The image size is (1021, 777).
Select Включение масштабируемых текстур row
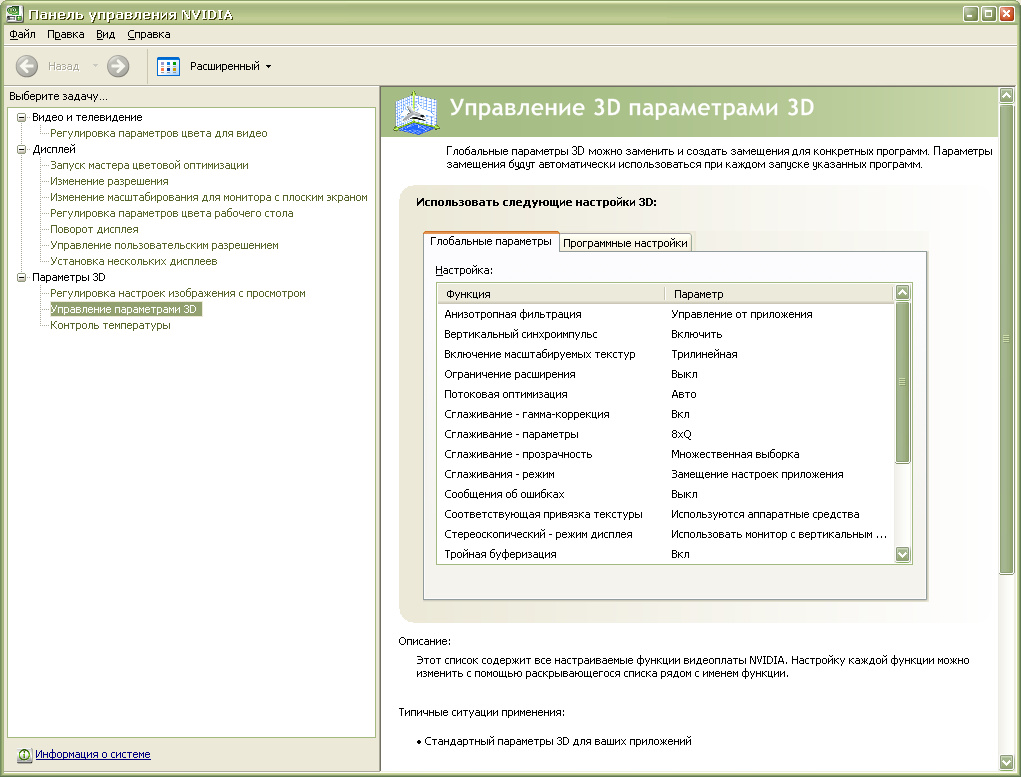[x=665, y=354]
